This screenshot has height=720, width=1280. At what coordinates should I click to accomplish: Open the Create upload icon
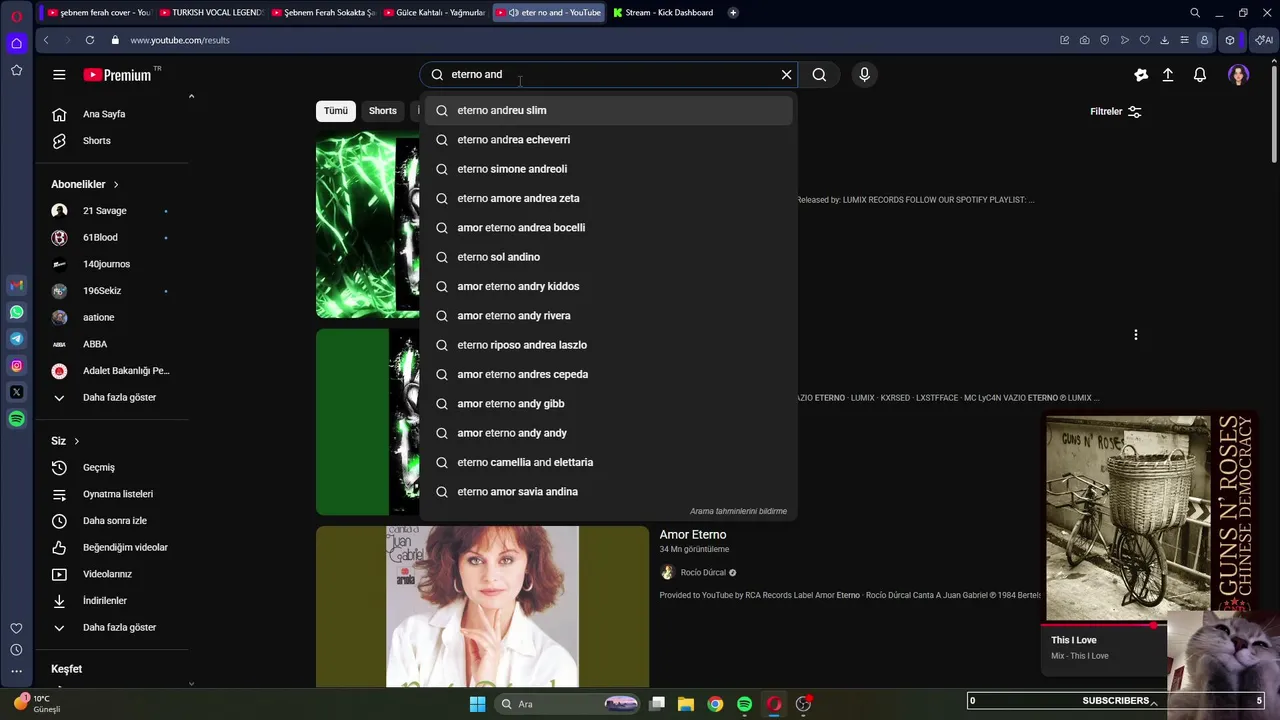(1167, 75)
